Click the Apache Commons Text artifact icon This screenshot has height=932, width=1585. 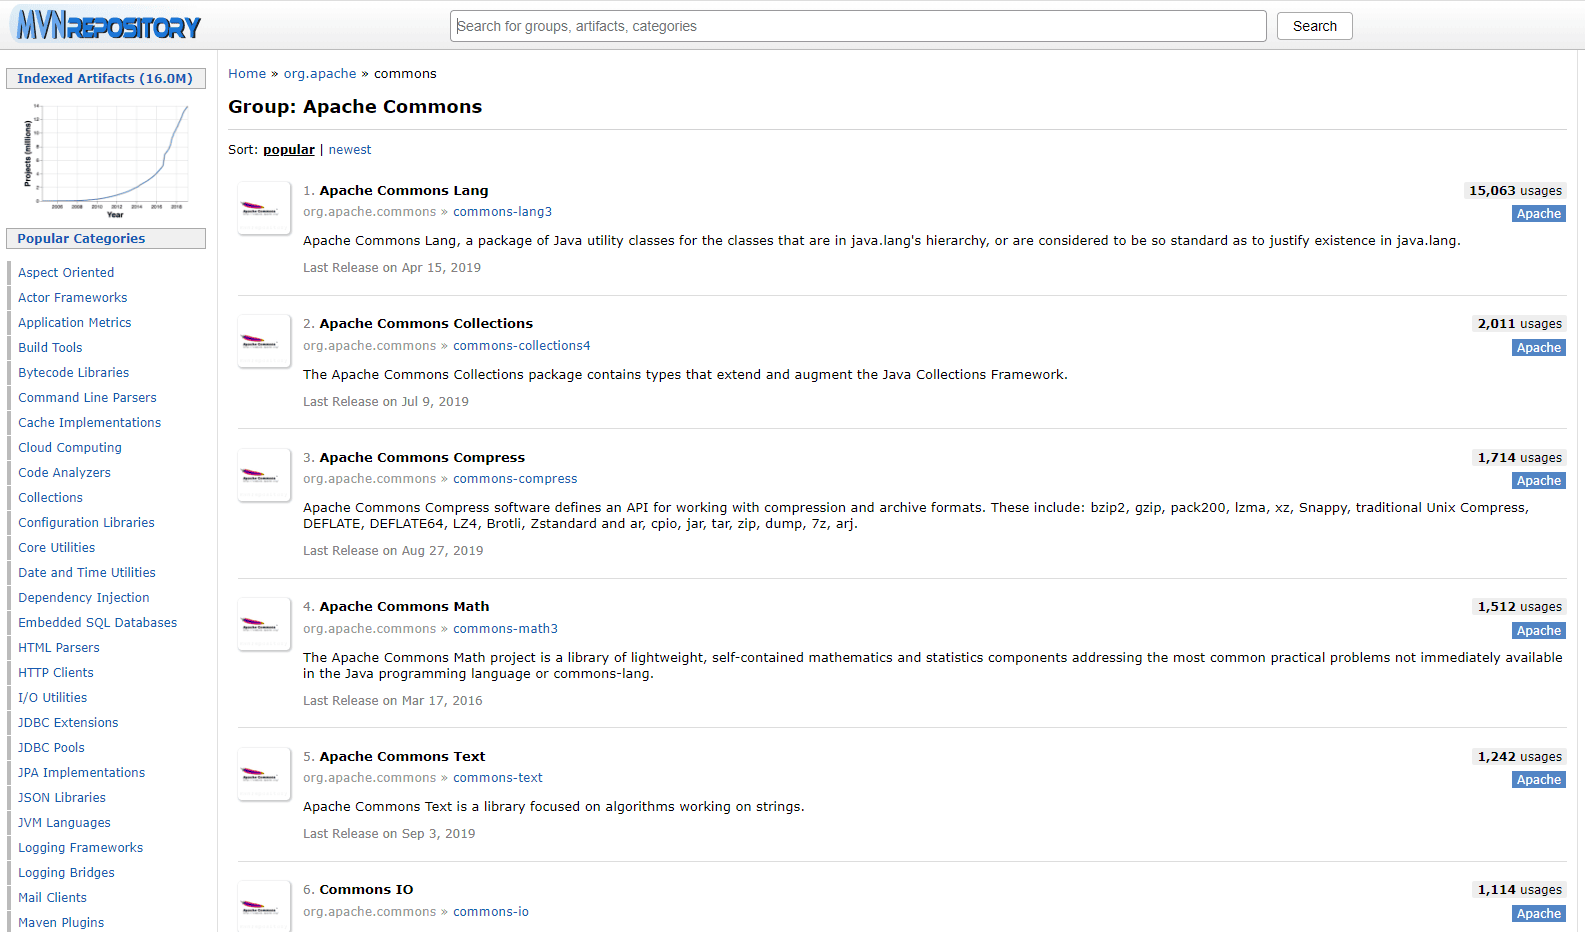point(263,774)
